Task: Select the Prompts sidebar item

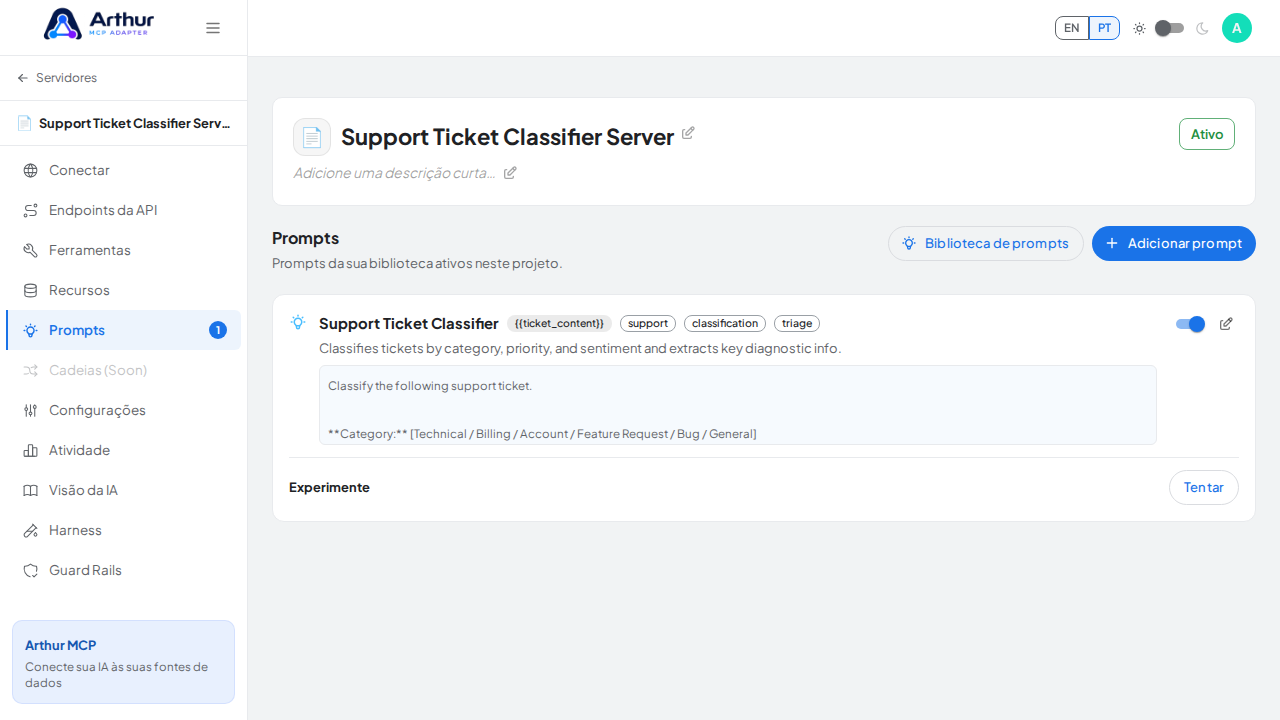Action: [x=123, y=330]
